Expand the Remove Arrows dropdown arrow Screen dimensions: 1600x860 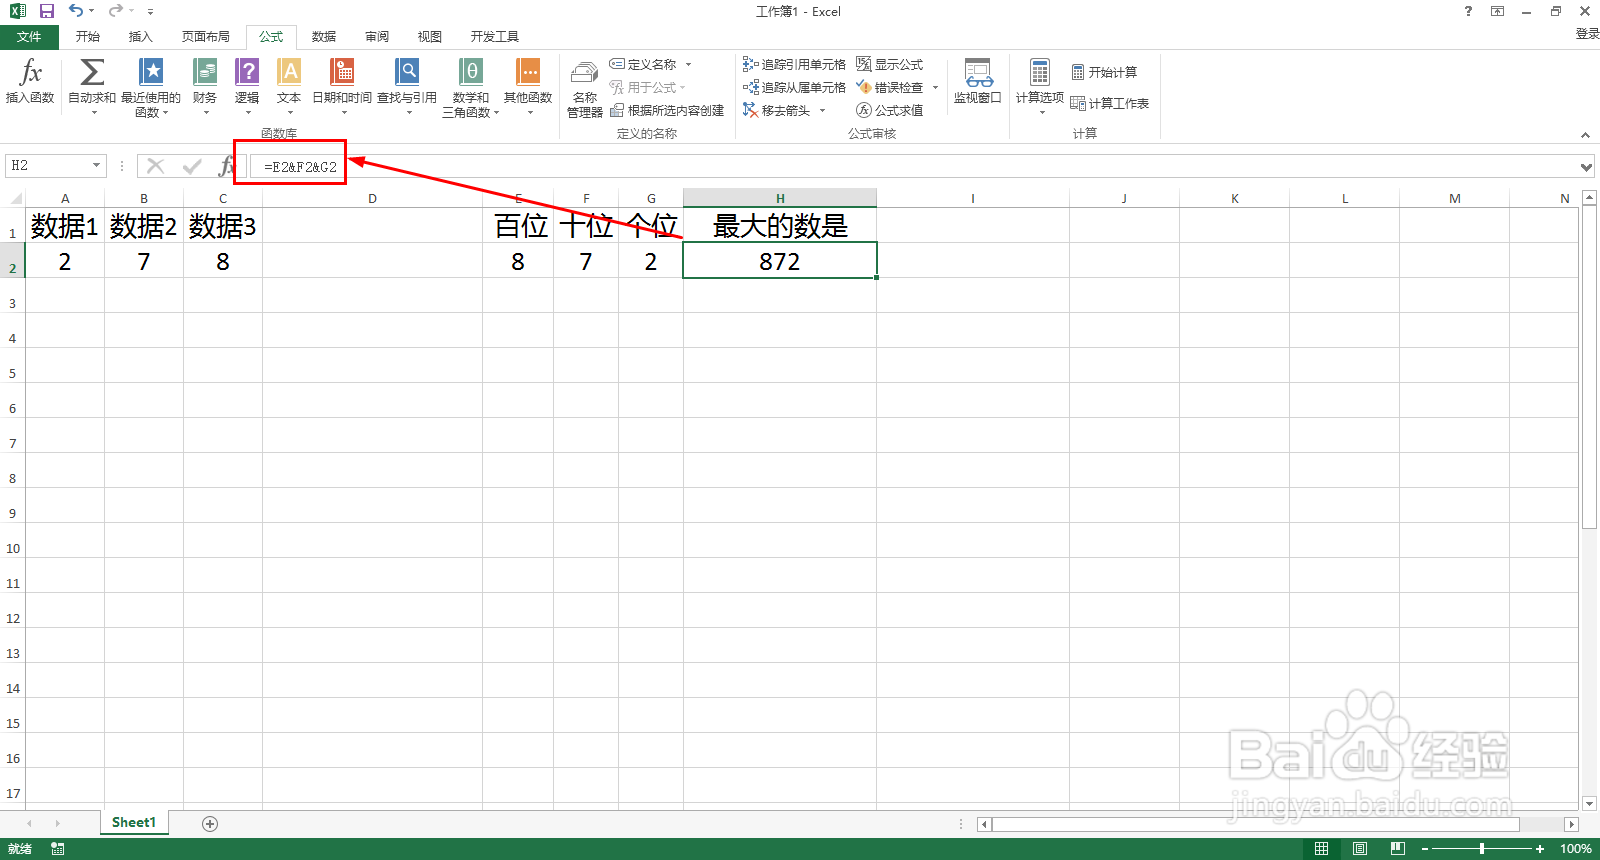(x=822, y=110)
